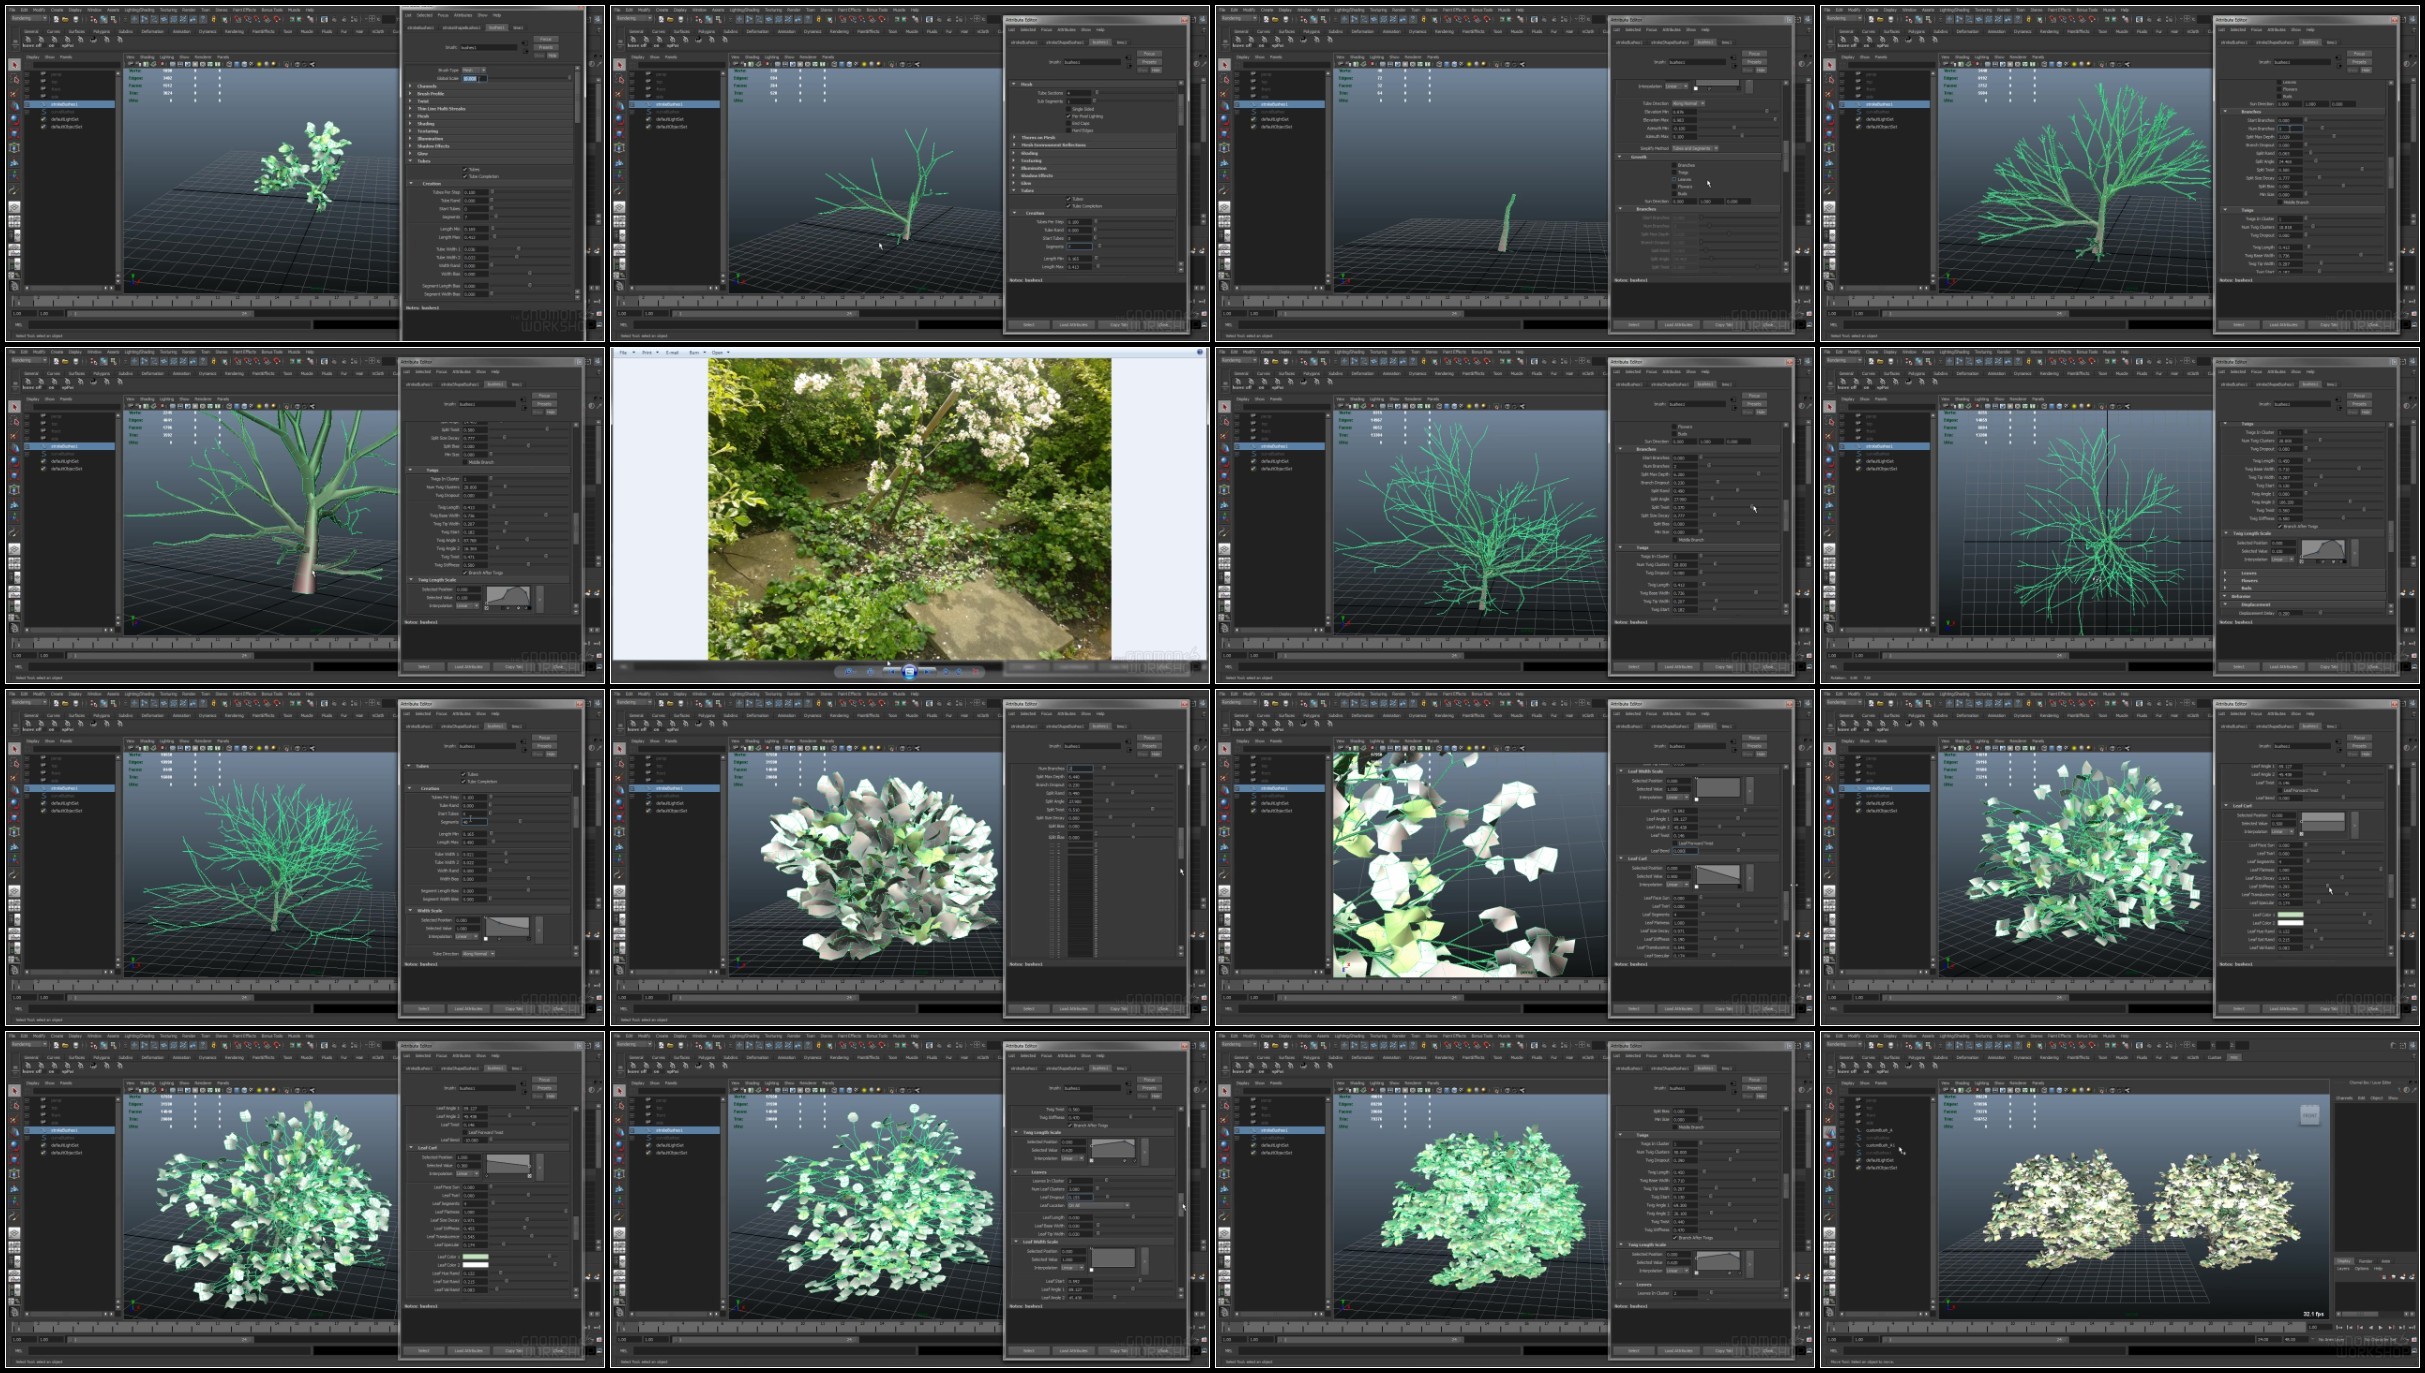Open the File menu in the garden photo viewer
The height and width of the screenshot is (1373, 2425).
(625, 352)
